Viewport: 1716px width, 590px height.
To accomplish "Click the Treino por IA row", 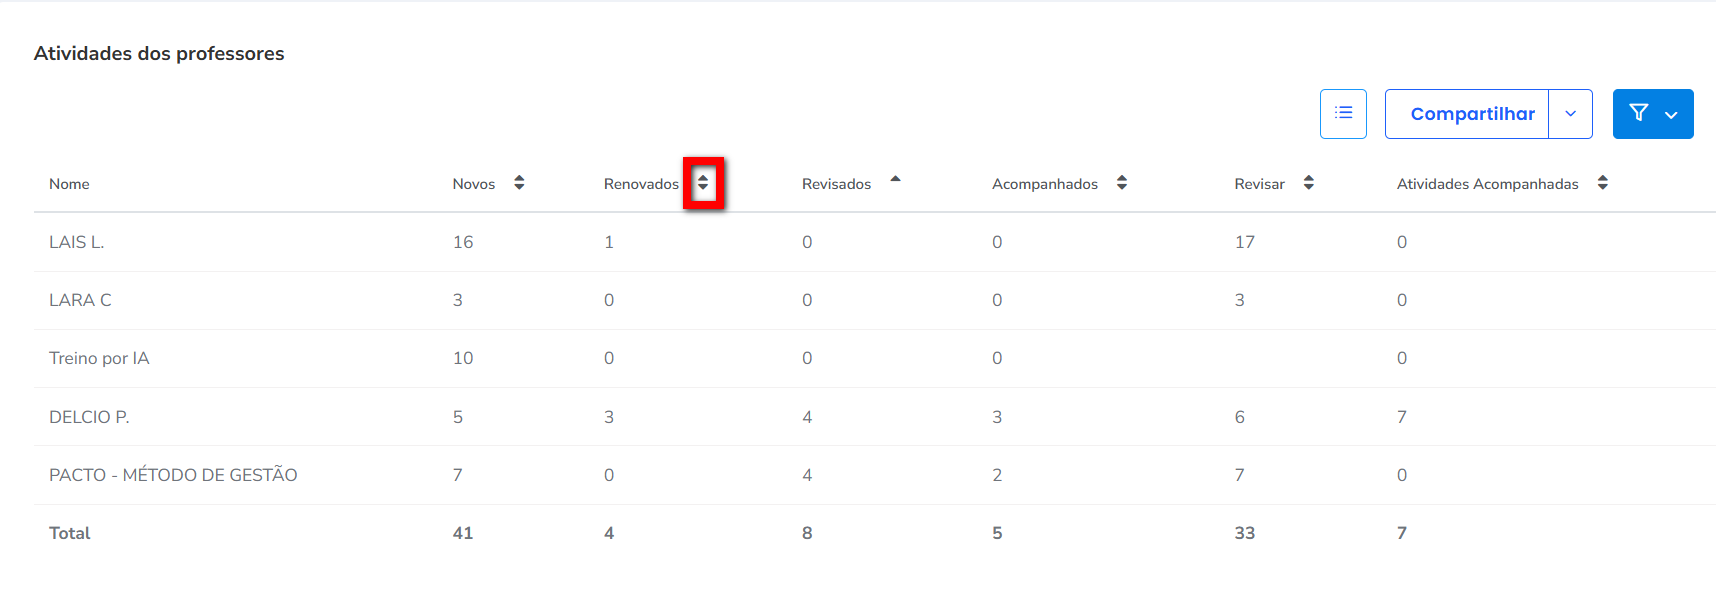I will click(99, 358).
